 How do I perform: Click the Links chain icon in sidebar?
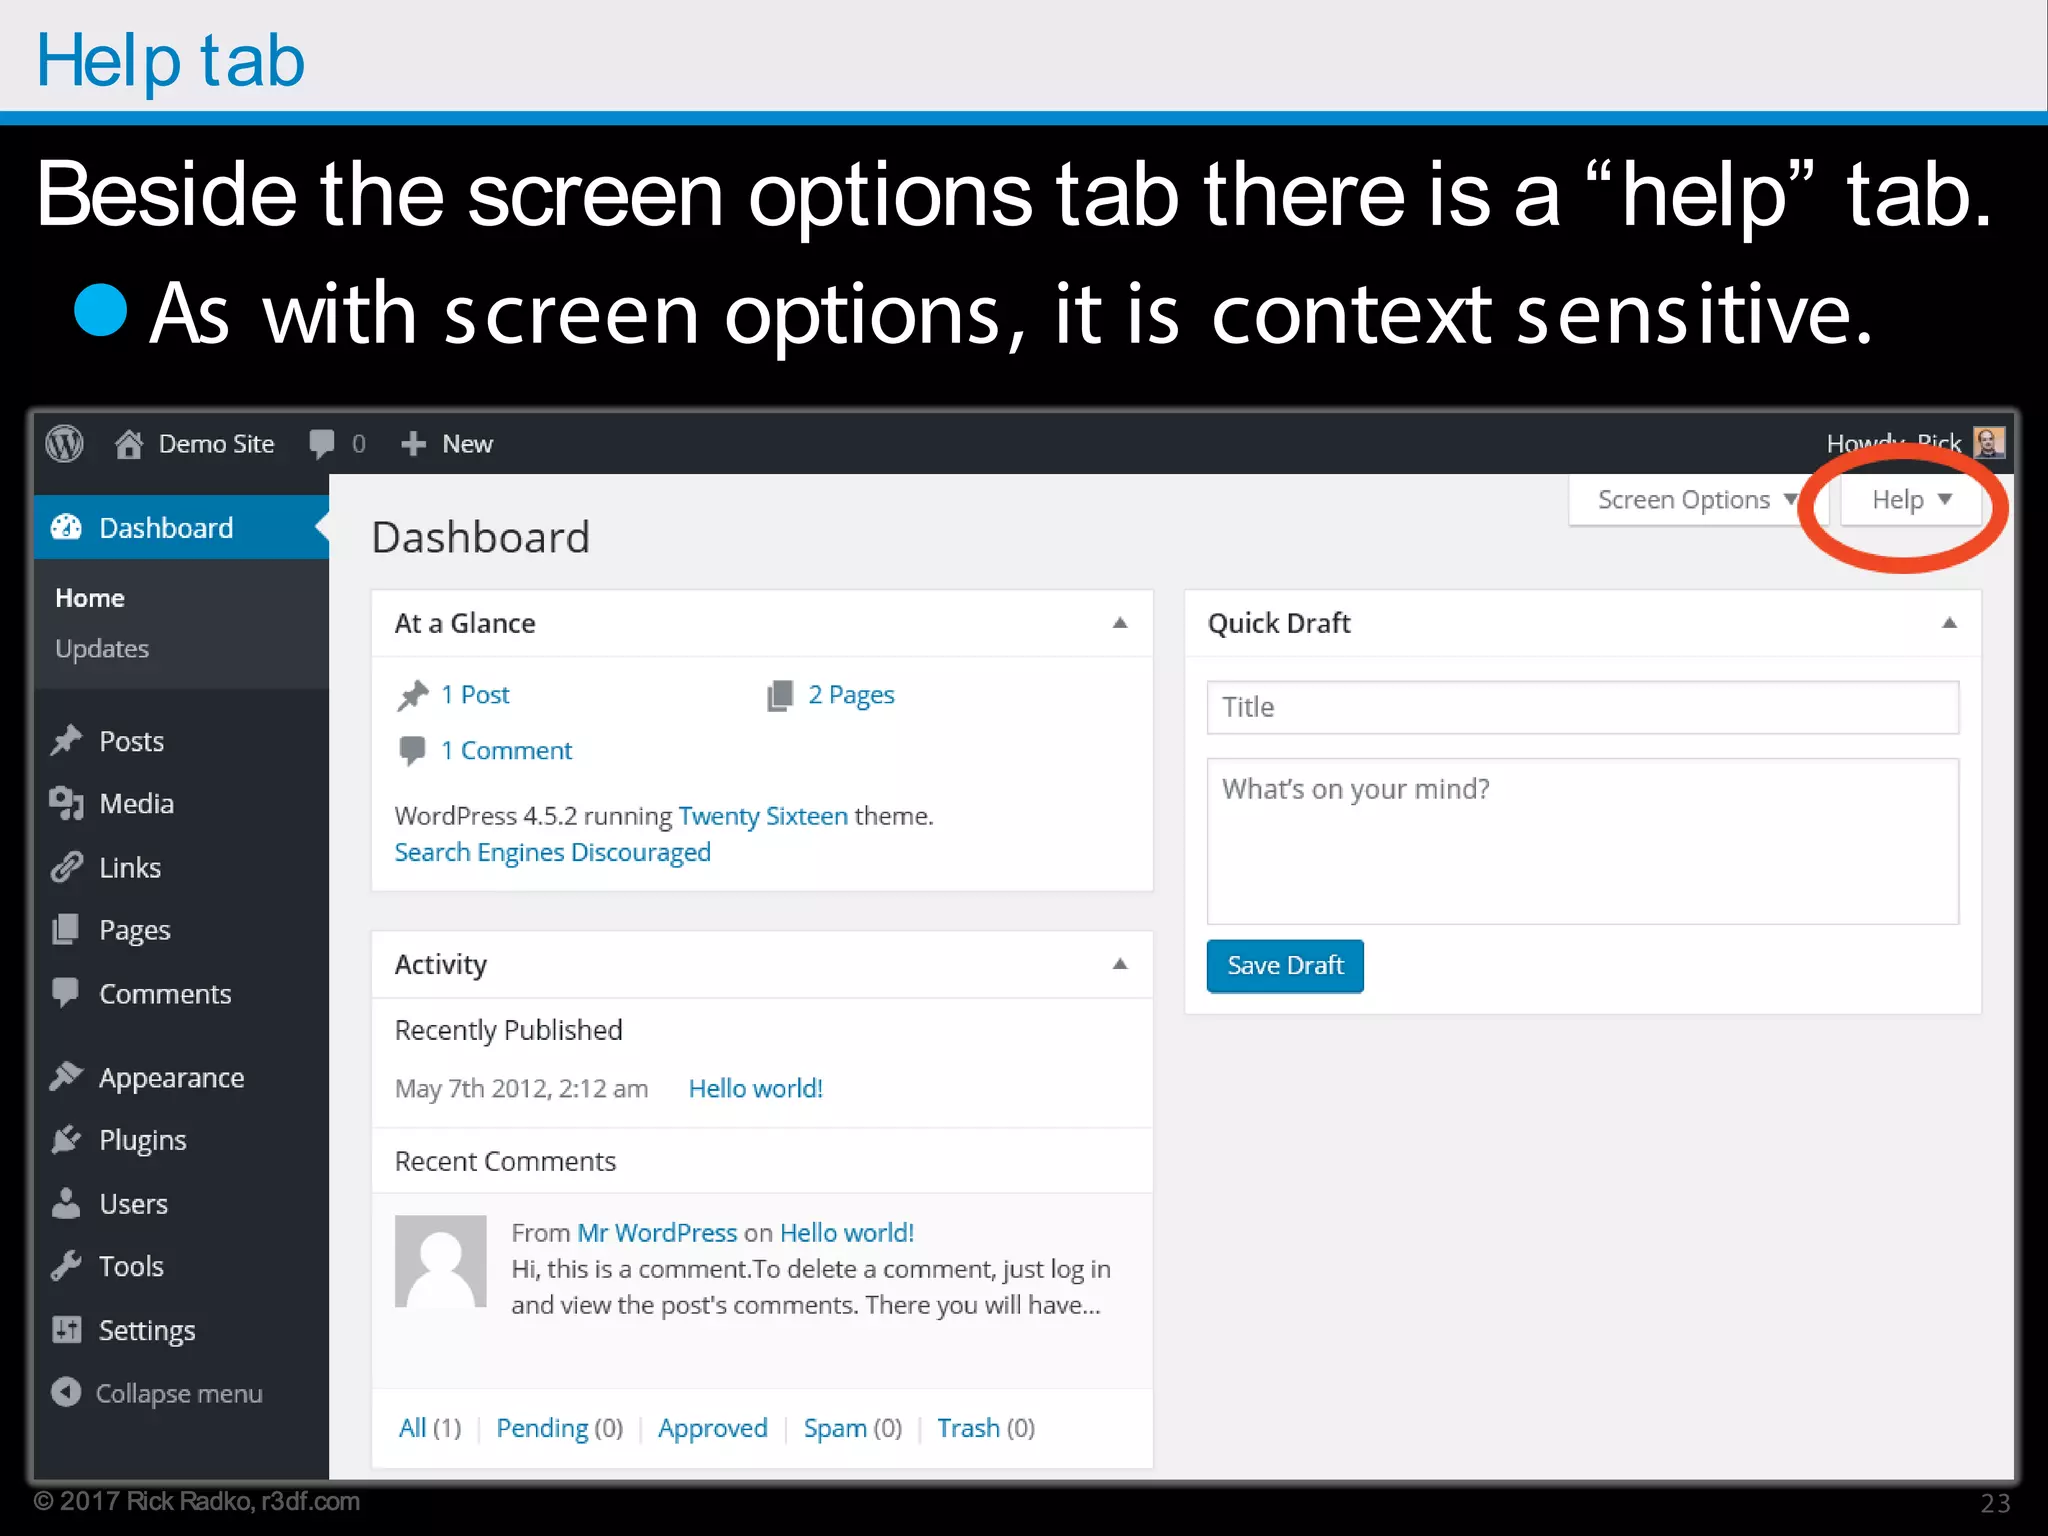pos(67,867)
